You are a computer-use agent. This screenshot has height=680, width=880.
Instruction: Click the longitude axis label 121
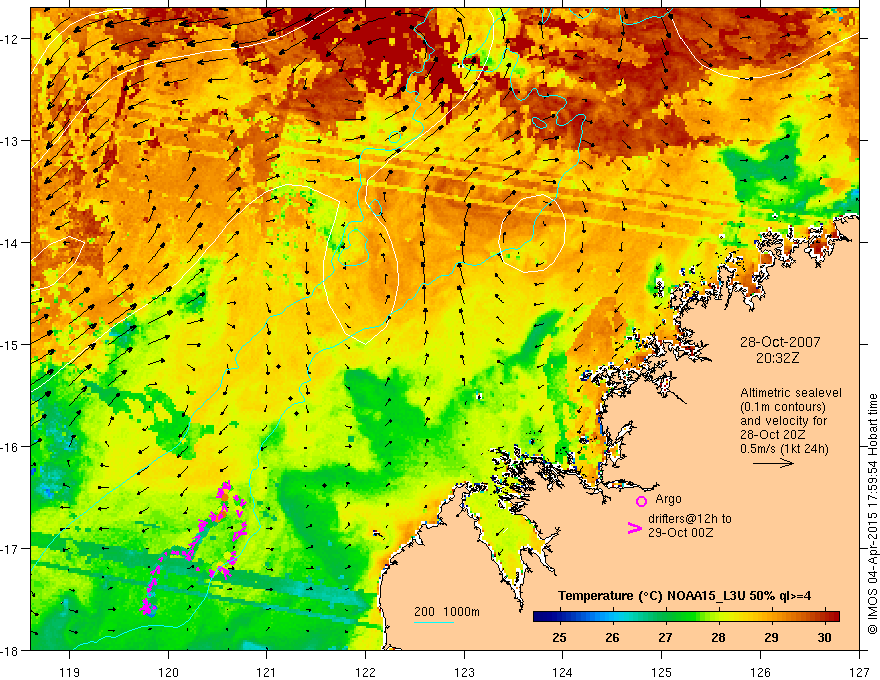(267, 672)
